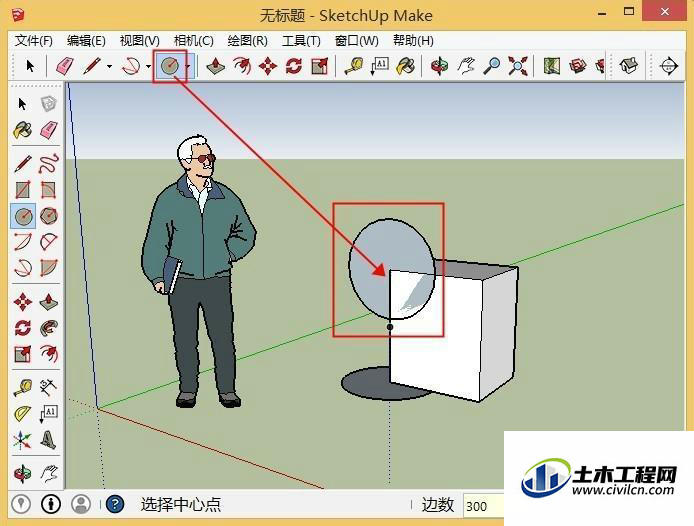Select the Freehand squiggle tool
The width and height of the screenshot is (694, 526).
(49, 163)
